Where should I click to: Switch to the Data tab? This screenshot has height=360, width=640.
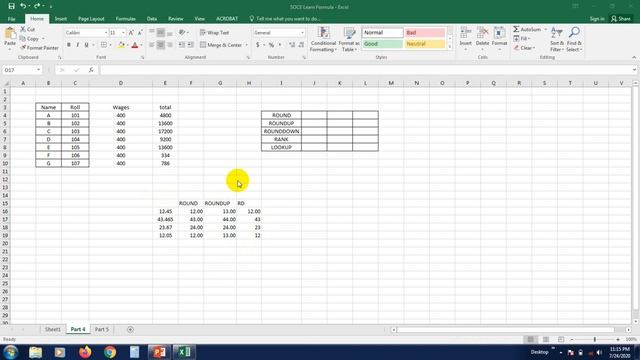[152, 19]
